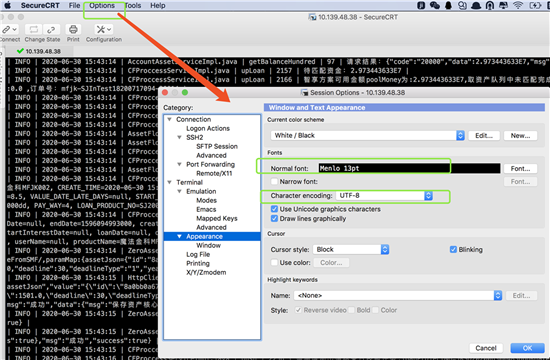Toggle the Bold style checkbox
This screenshot has width=550, height=360.
point(351,310)
